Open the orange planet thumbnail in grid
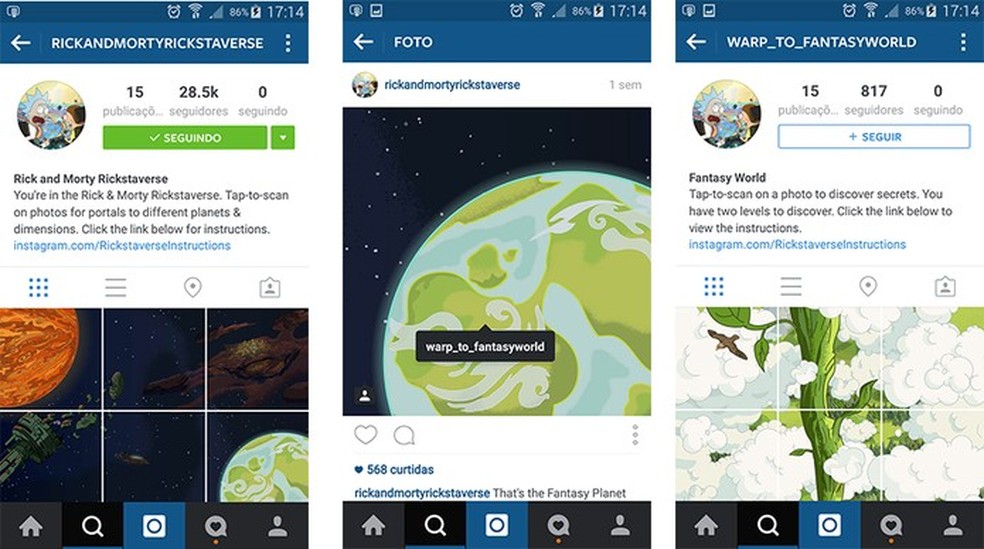984x549 pixels. tap(51, 358)
